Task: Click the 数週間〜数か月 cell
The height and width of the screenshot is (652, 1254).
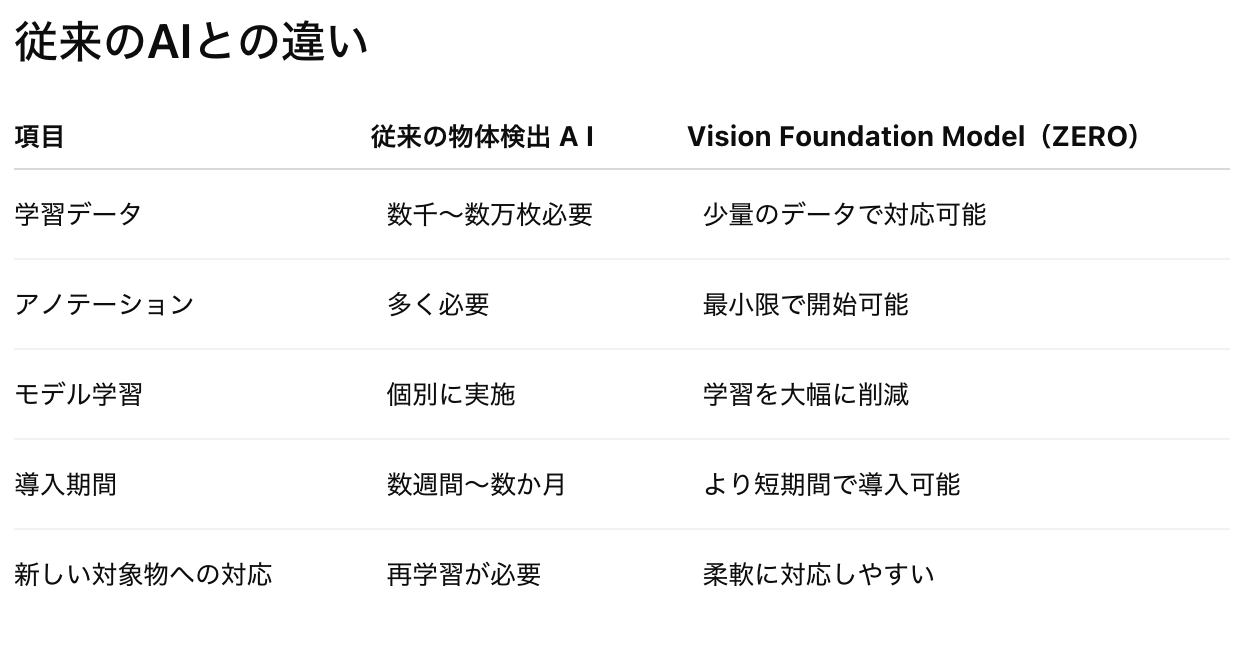Action: (x=477, y=484)
